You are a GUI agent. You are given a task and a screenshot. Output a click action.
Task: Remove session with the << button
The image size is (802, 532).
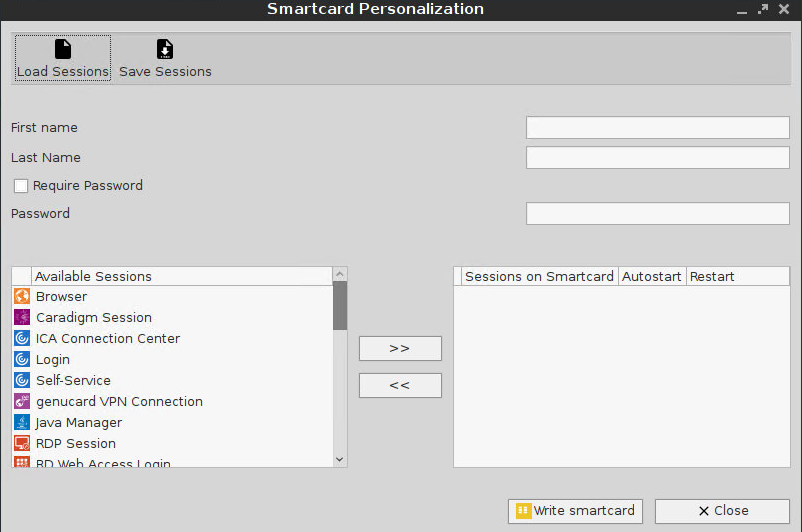[x=400, y=385]
